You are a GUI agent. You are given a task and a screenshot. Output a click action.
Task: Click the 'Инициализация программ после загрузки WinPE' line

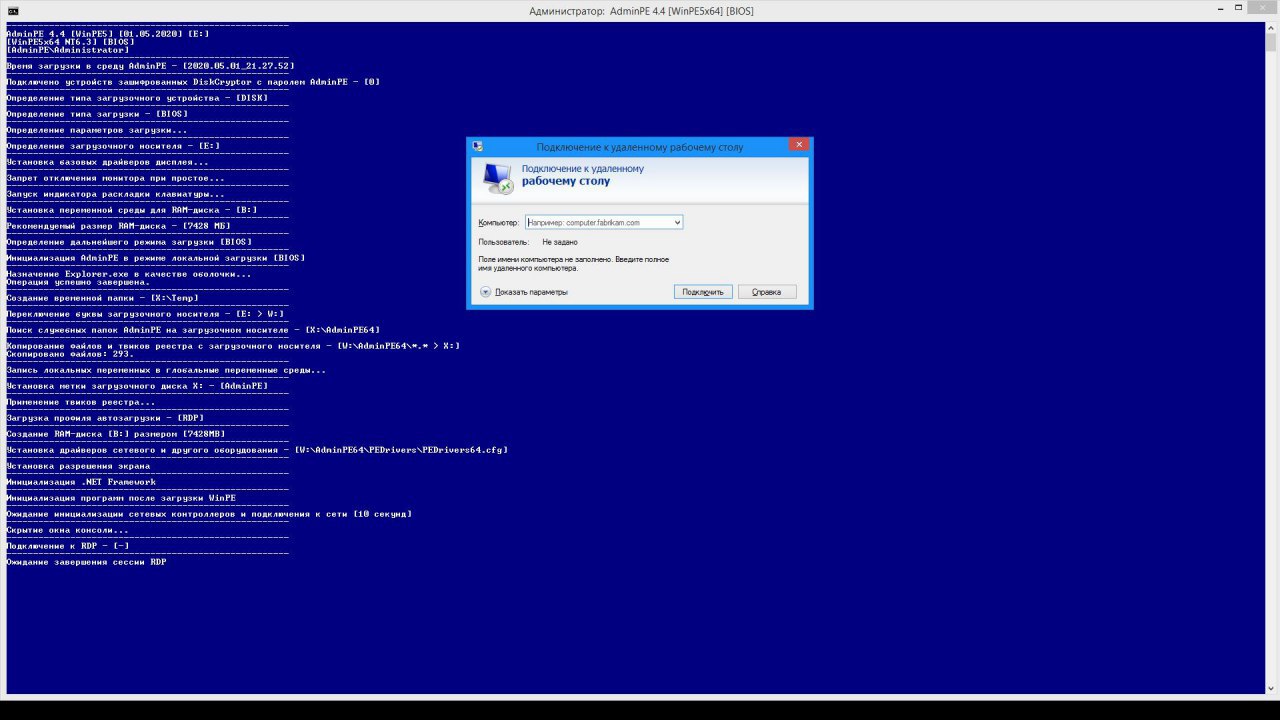click(x=121, y=498)
